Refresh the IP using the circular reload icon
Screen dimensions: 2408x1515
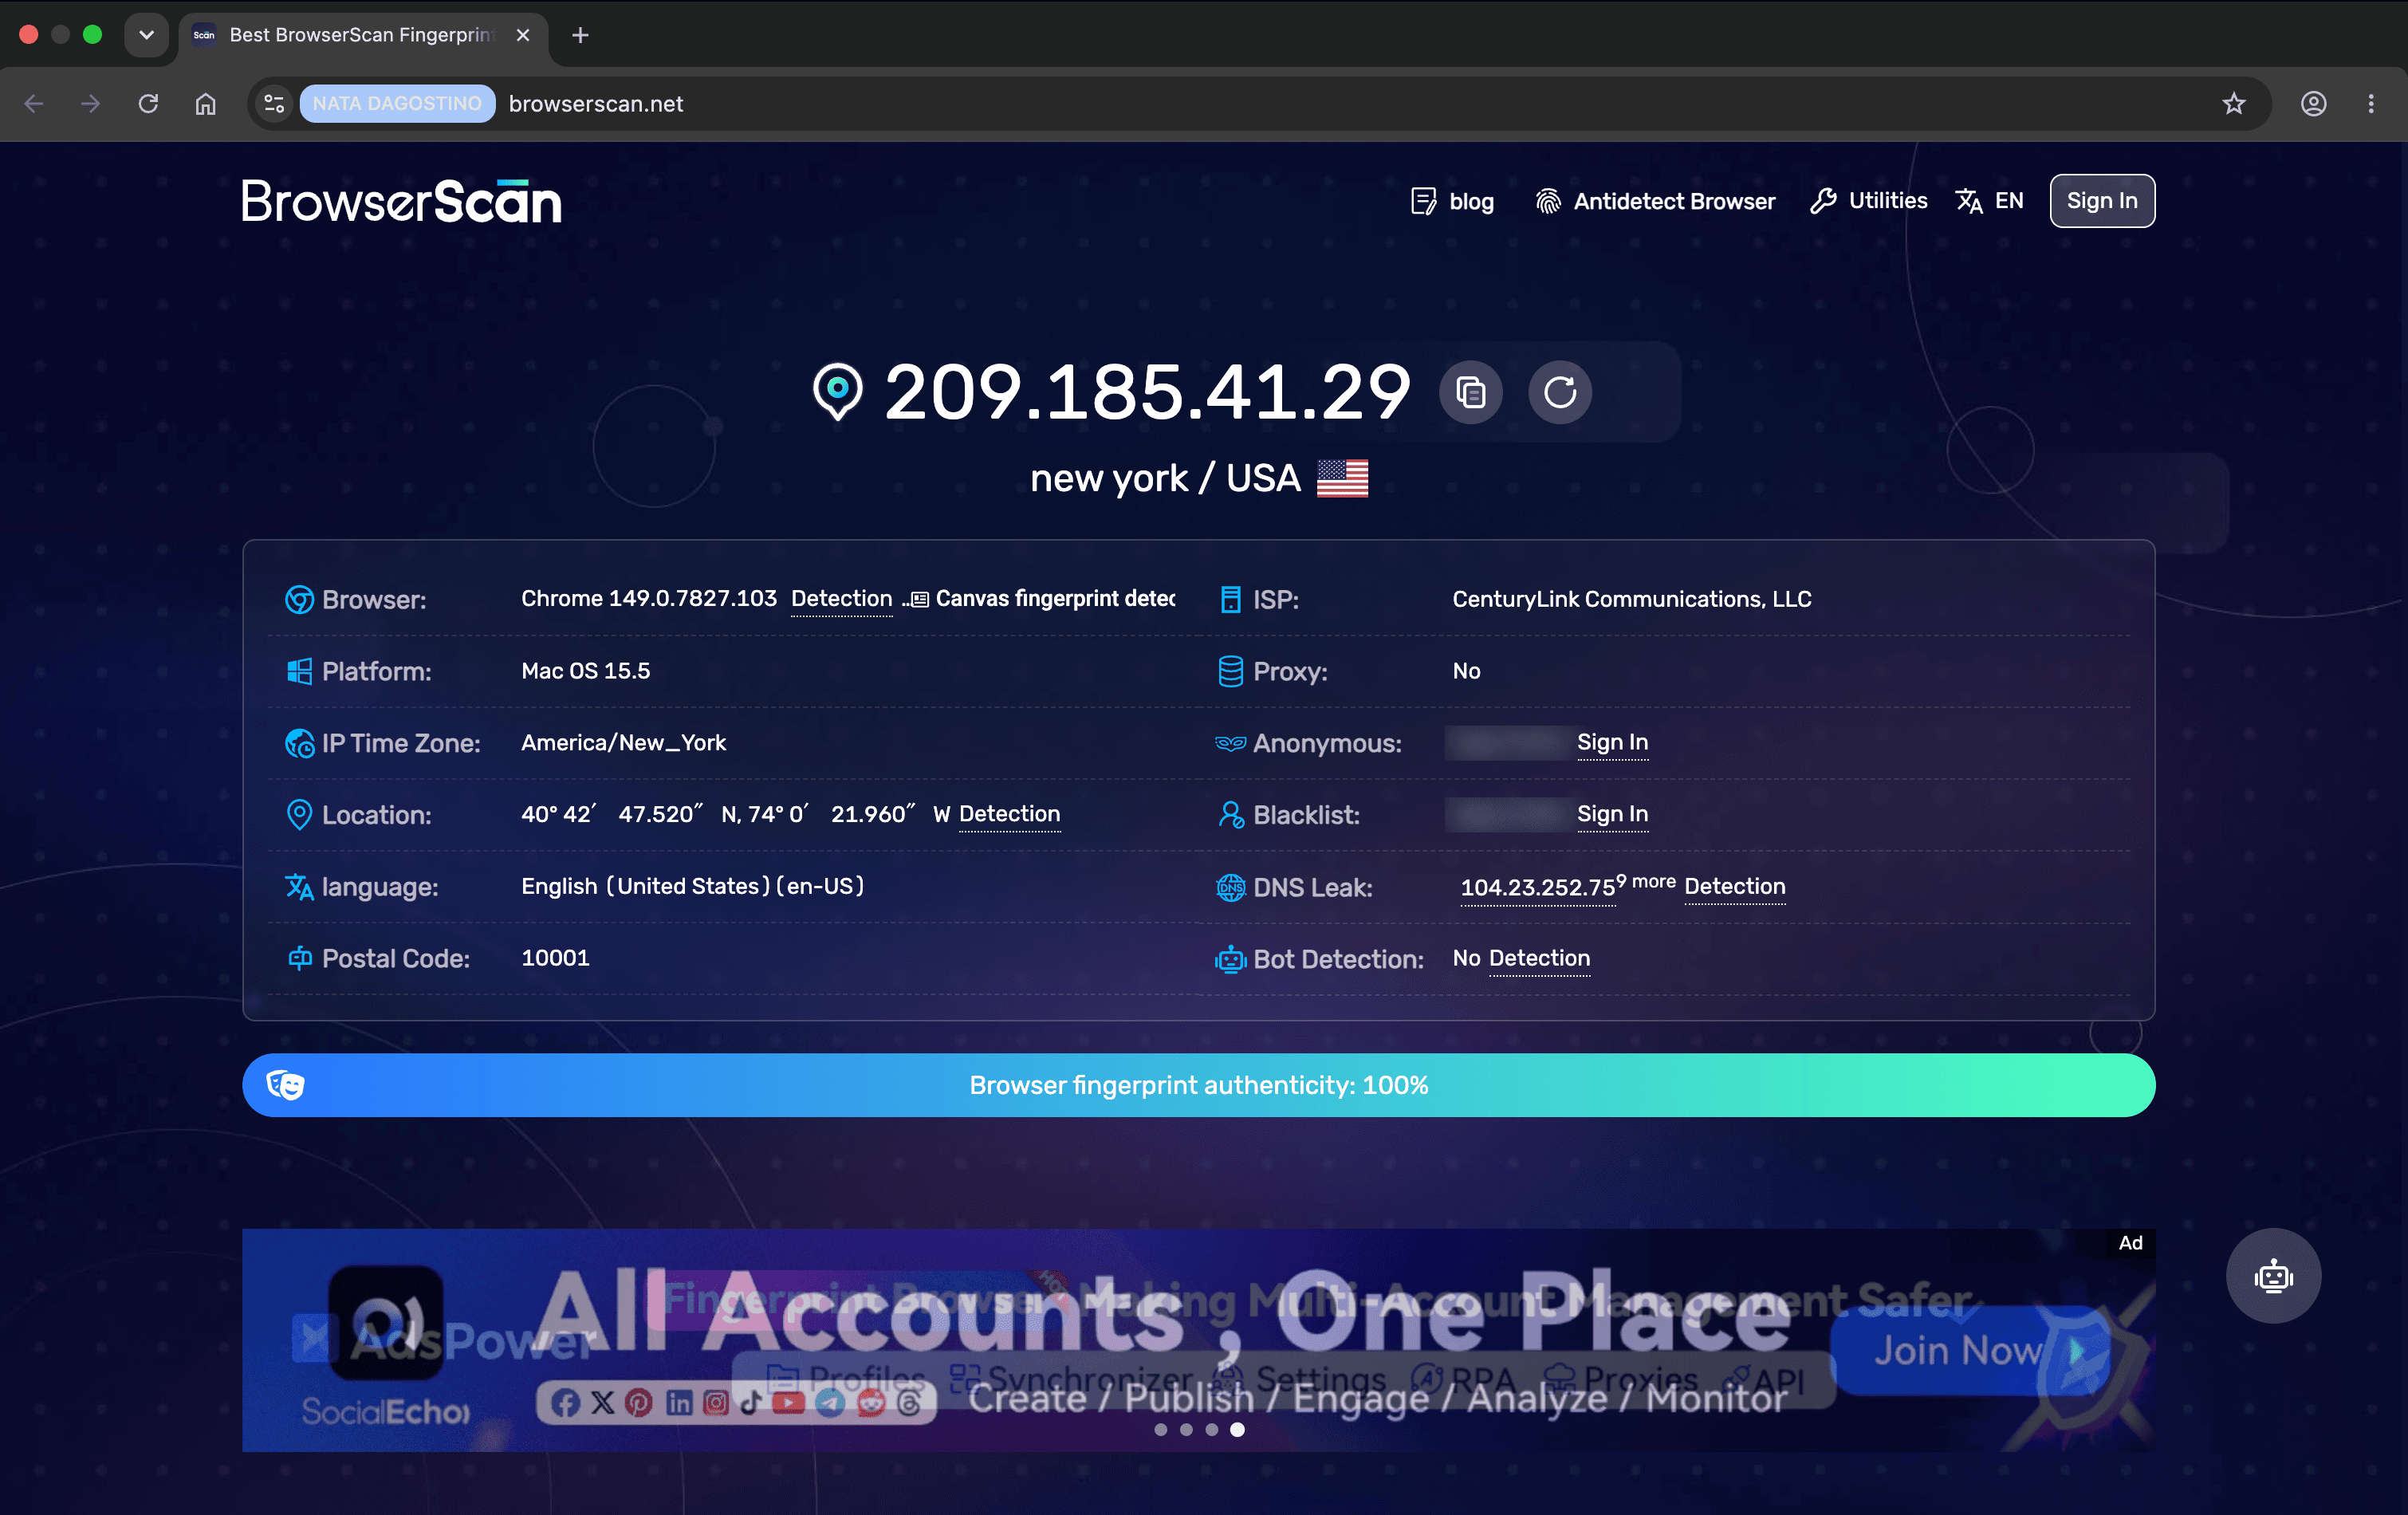pos(1559,392)
